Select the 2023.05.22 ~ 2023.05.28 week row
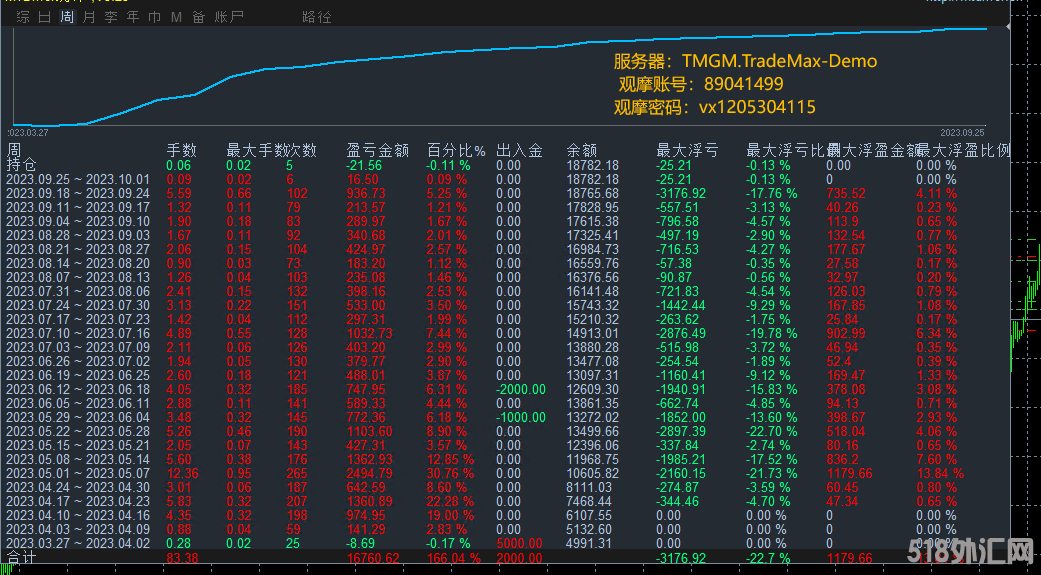This screenshot has width=1041, height=575. (481, 431)
